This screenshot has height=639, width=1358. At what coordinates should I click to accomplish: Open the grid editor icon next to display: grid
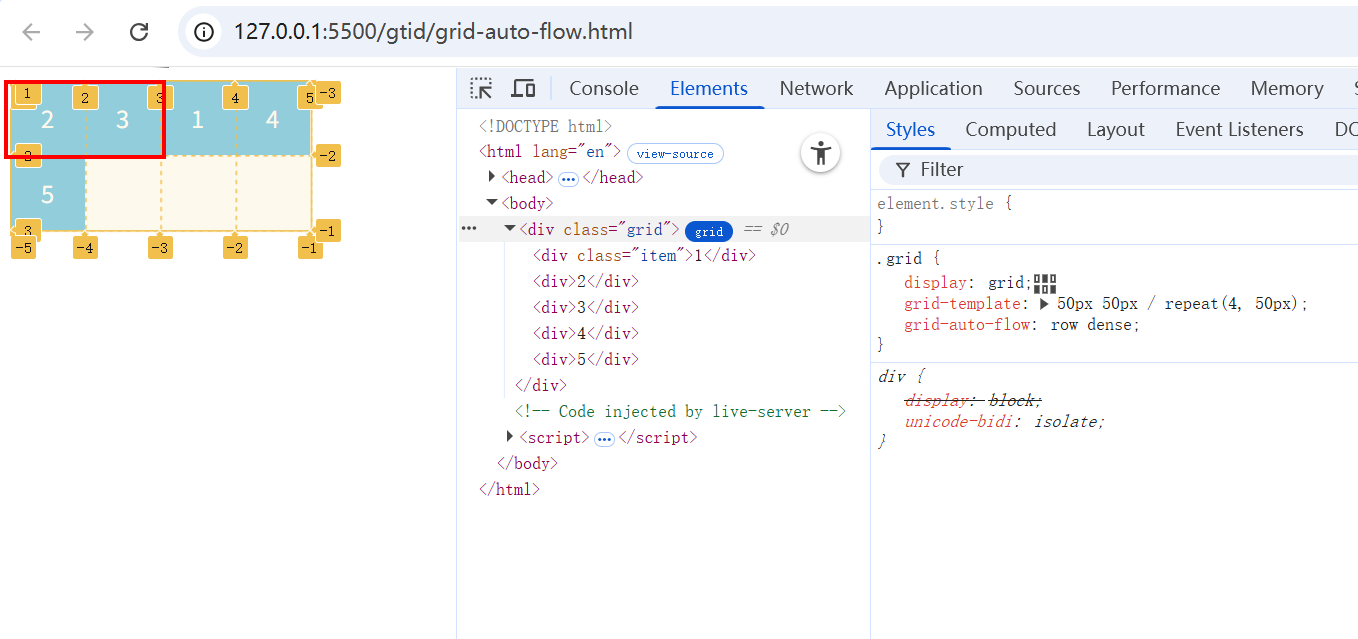(x=1045, y=283)
